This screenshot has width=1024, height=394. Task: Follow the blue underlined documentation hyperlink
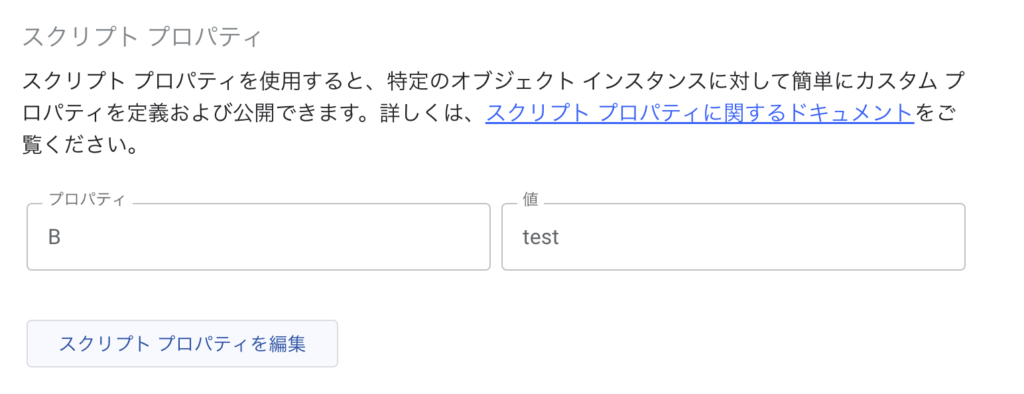699,114
